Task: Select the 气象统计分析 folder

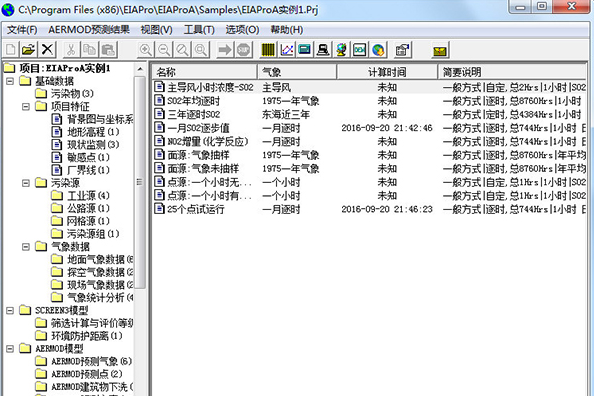Action: click(92, 297)
